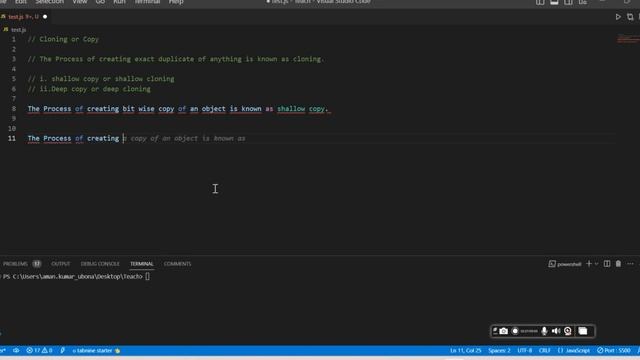The height and width of the screenshot is (360, 640).
Task: Run the current JavaScript file
Action: point(618,17)
